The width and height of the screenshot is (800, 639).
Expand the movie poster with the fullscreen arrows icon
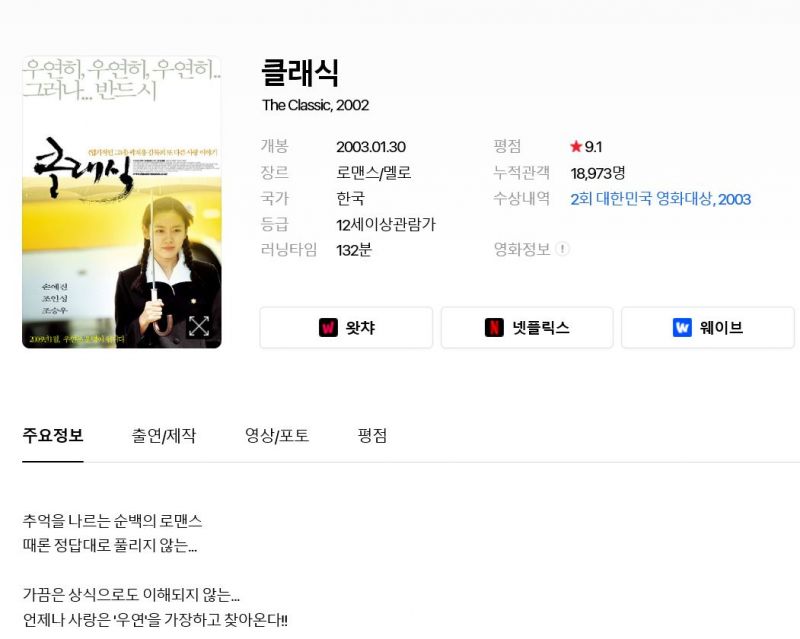[x=198, y=326]
